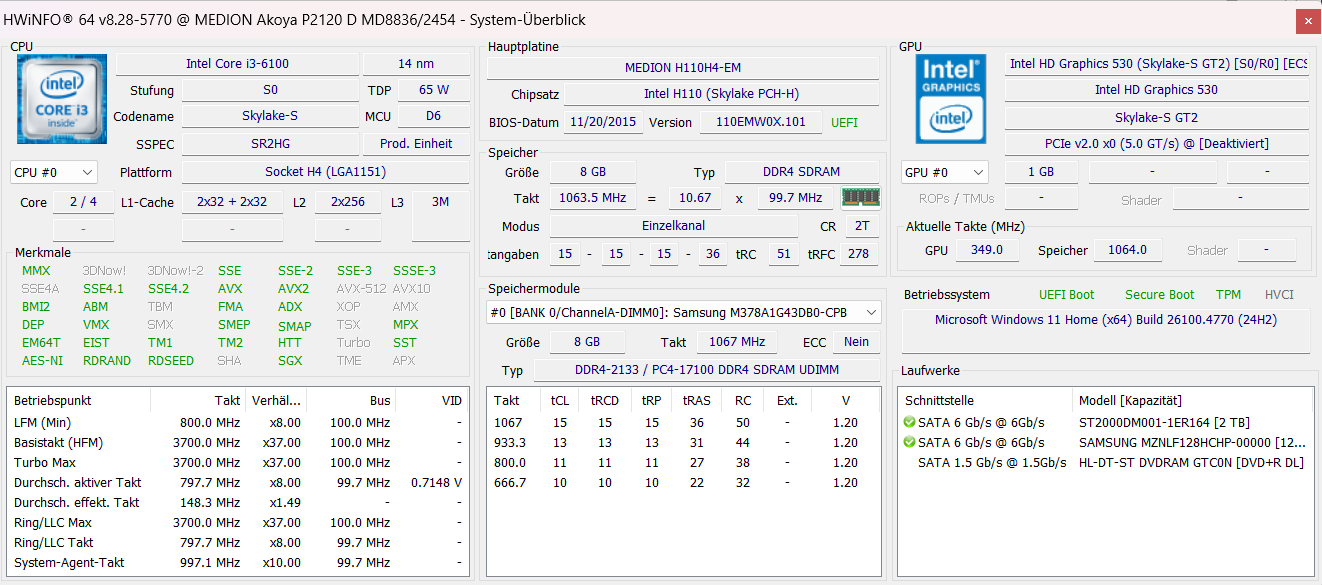Click the Intel Graphics logo

click(x=951, y=99)
